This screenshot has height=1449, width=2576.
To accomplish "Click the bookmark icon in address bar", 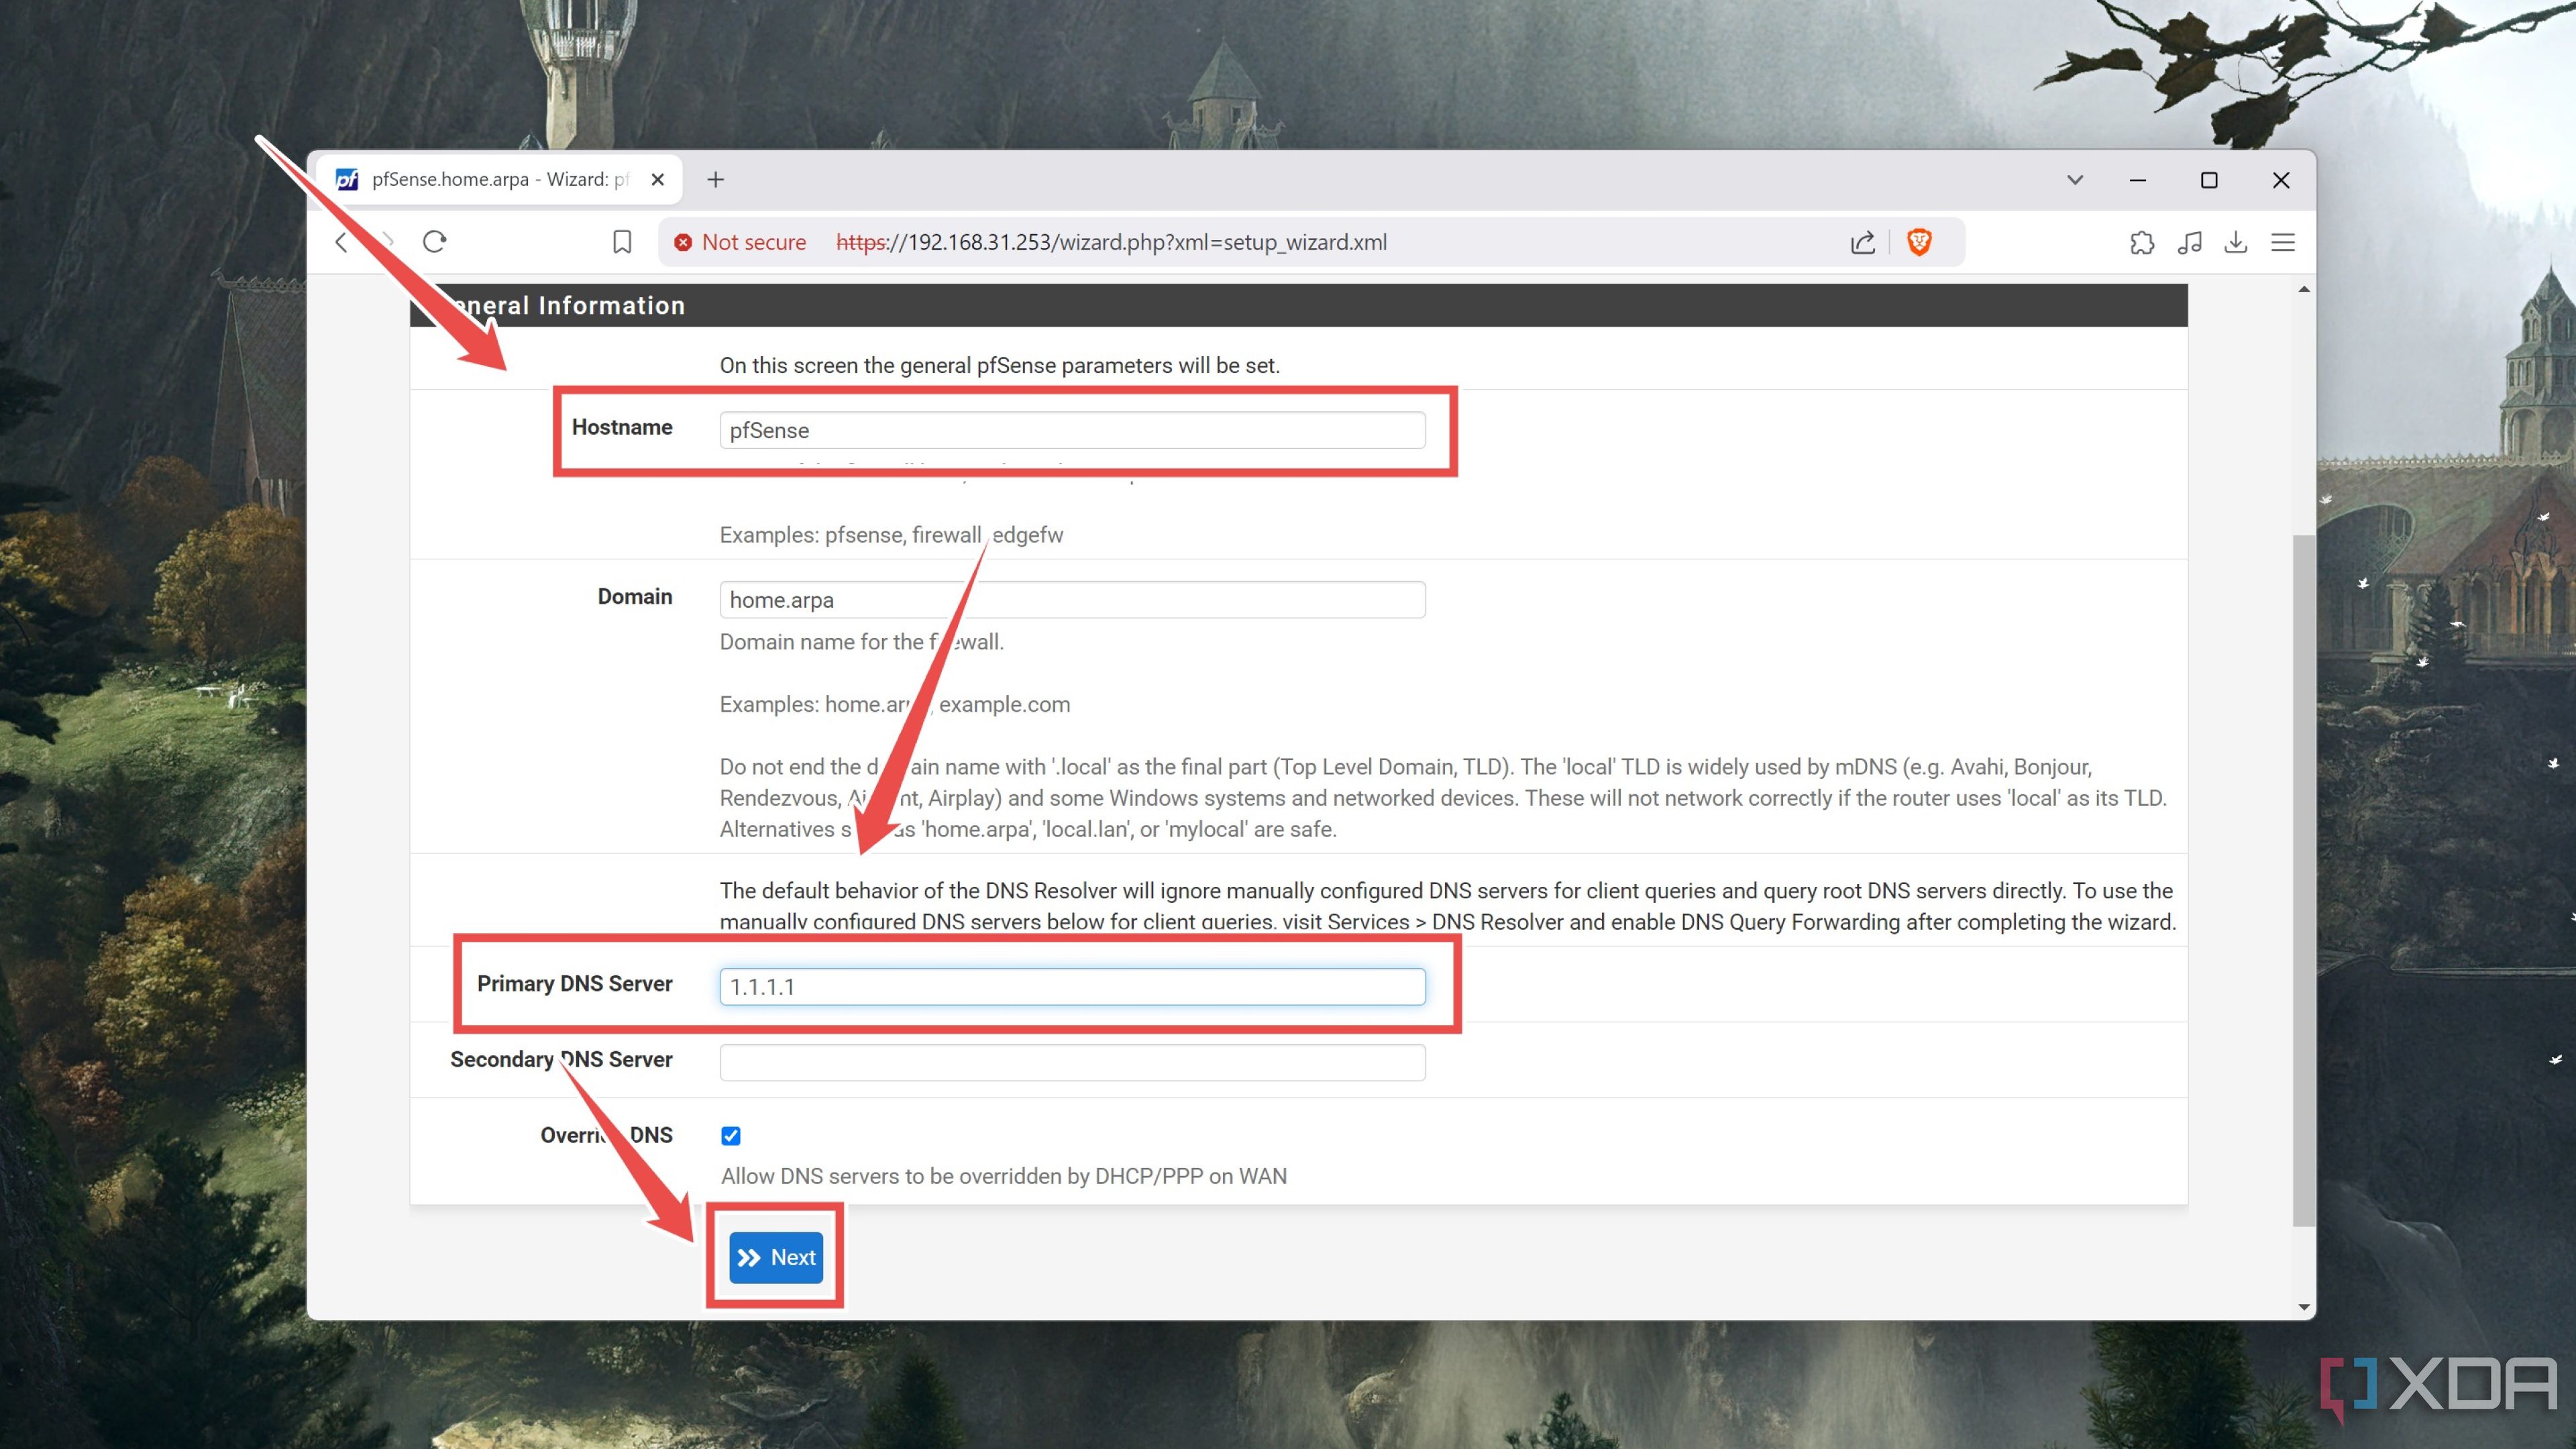I will click(621, 242).
